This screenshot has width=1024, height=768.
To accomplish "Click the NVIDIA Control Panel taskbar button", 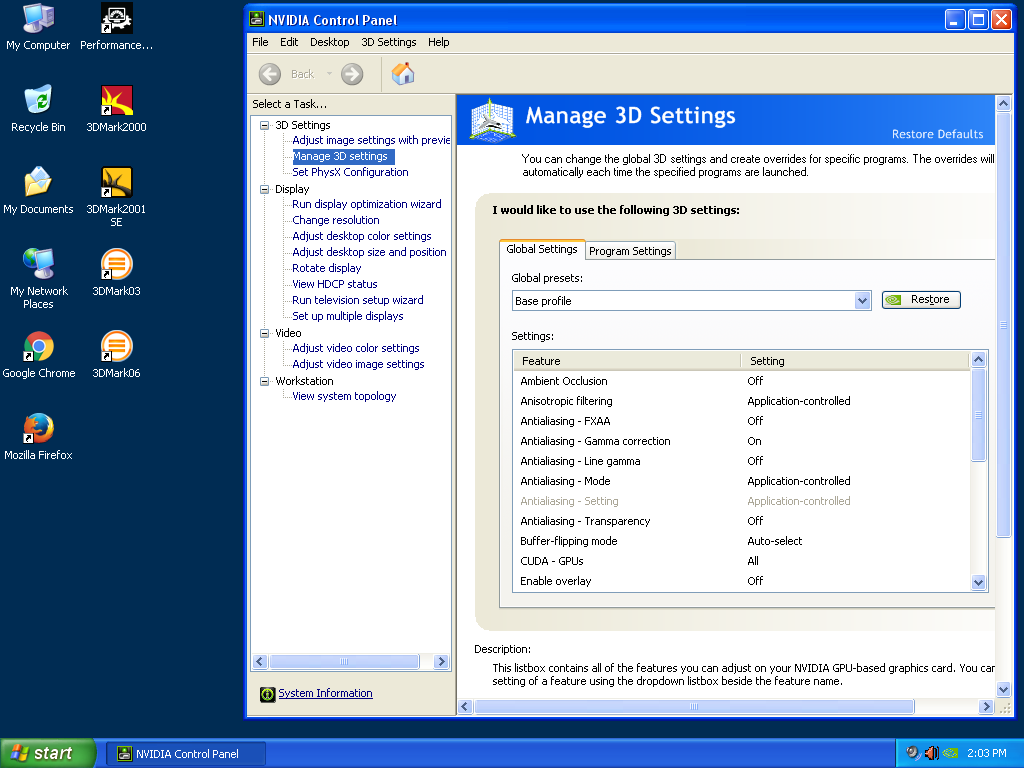I will [x=185, y=752].
